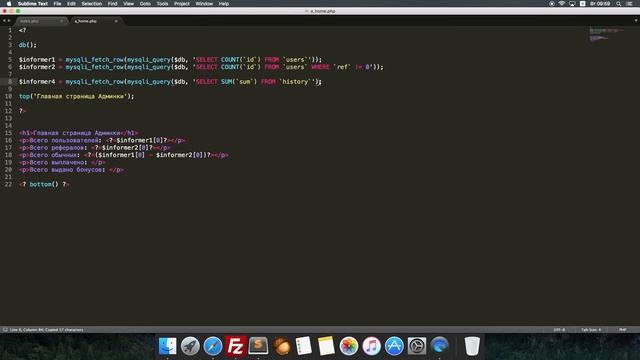Open the Help menu
The width and height of the screenshot is (640, 360).
(x=224, y=4)
